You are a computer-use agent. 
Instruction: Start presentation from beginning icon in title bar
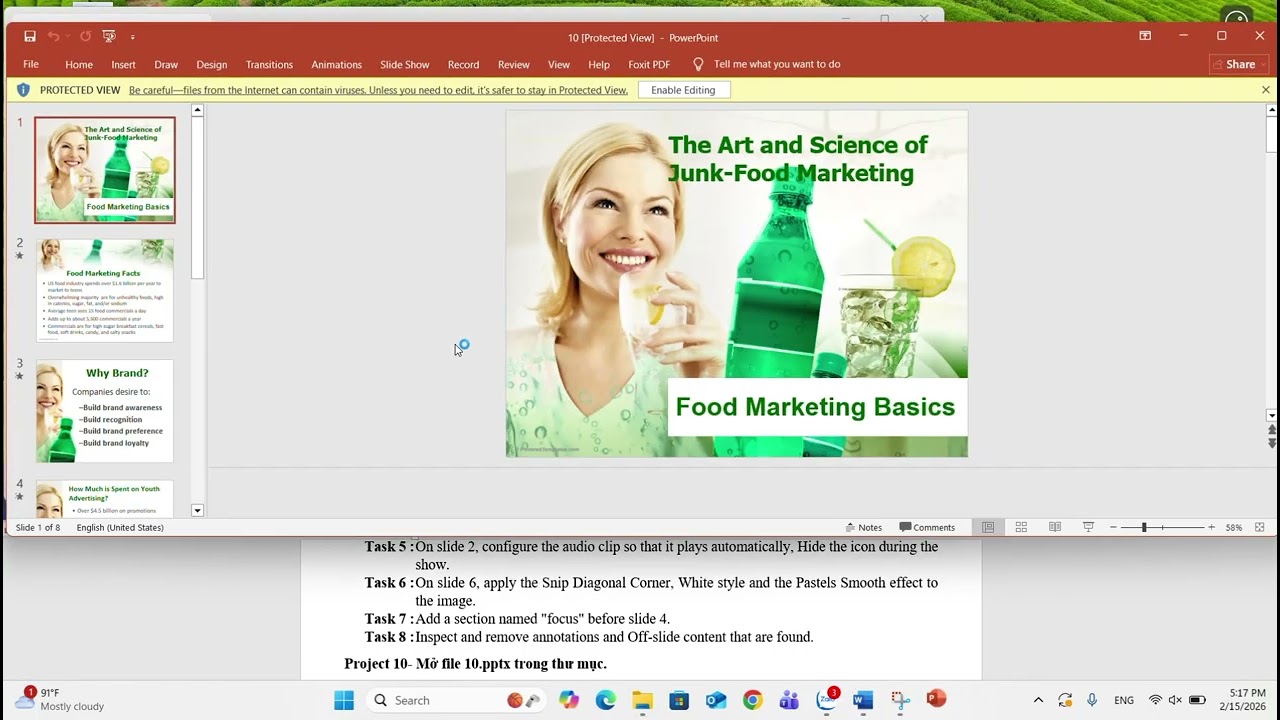pyautogui.click(x=109, y=37)
